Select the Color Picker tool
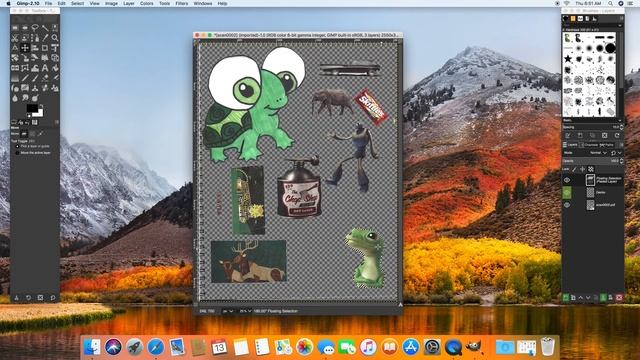Screen dimensions: 640x360 (45, 38)
